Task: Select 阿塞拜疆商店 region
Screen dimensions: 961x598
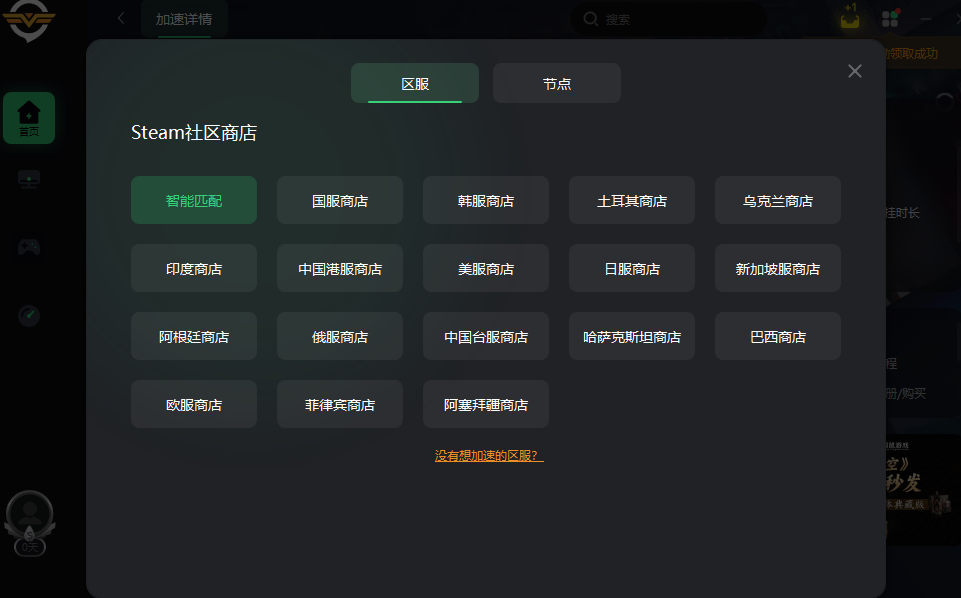Action: [x=485, y=404]
